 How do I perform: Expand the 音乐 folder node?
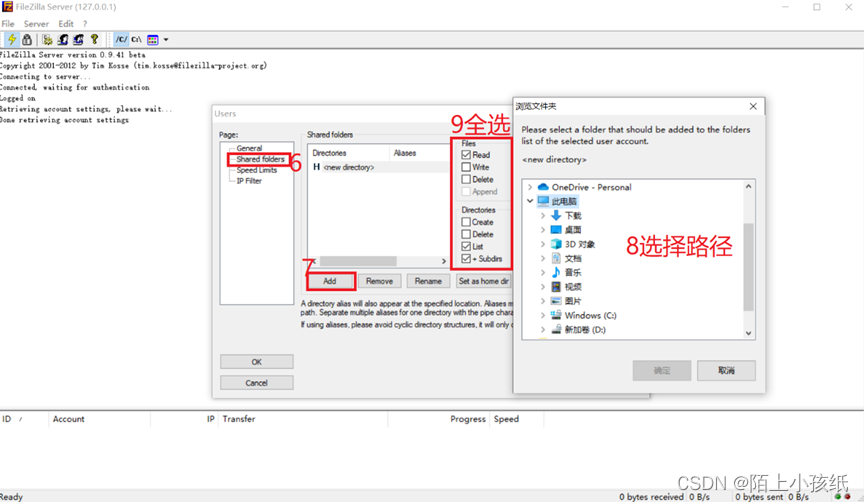[x=543, y=272]
